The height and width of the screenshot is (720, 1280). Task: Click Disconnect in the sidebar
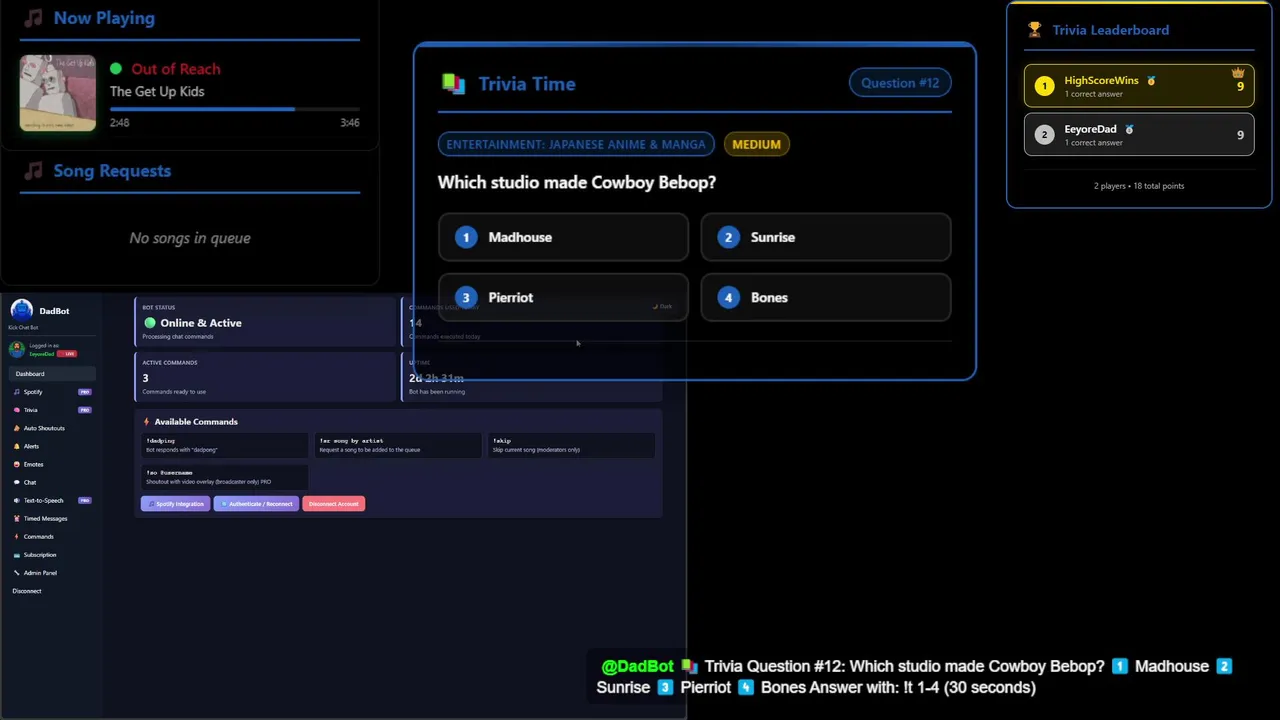coord(27,591)
